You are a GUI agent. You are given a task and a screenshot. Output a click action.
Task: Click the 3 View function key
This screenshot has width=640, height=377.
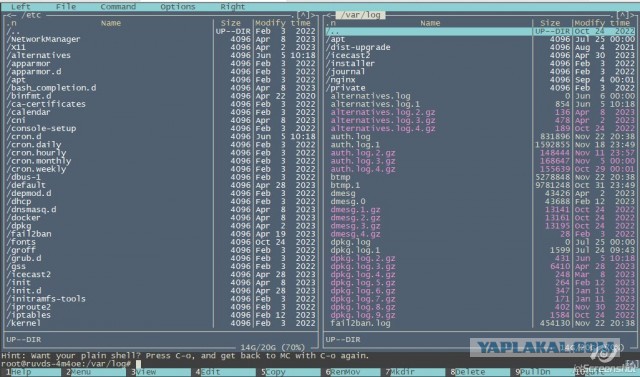[161, 372]
